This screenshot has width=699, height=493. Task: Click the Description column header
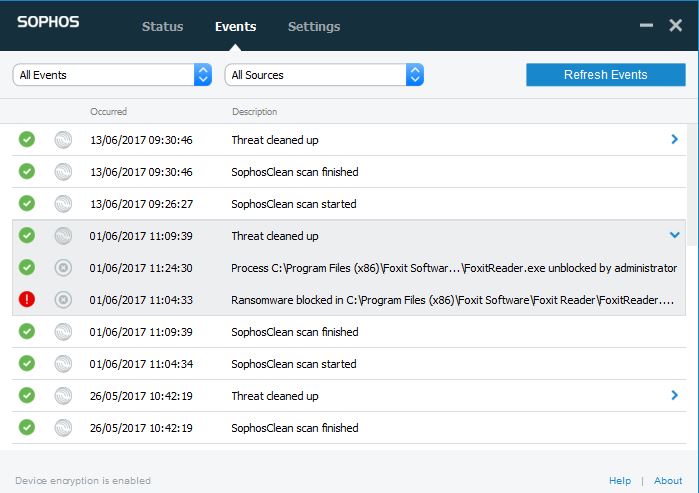(255, 111)
